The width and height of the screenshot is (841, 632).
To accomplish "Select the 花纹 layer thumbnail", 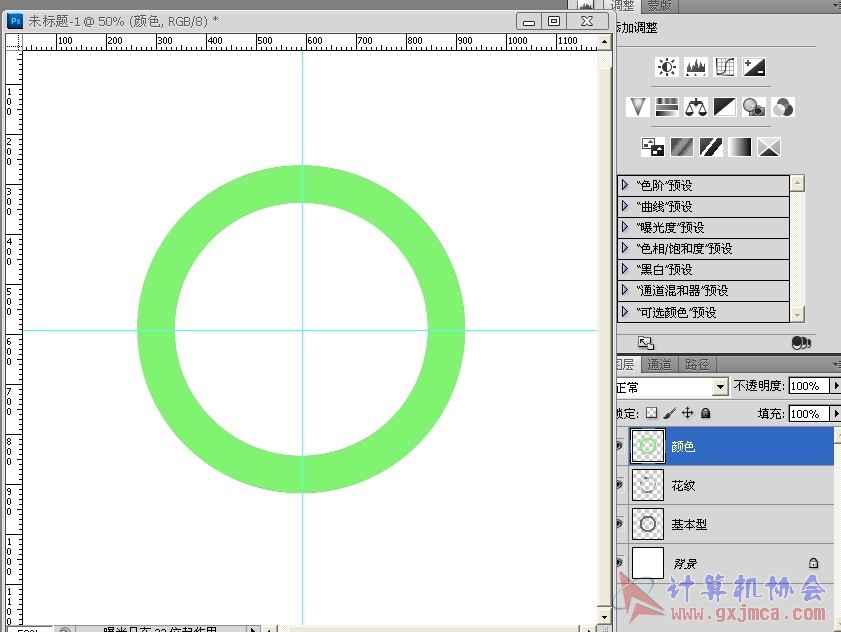I will (x=647, y=485).
